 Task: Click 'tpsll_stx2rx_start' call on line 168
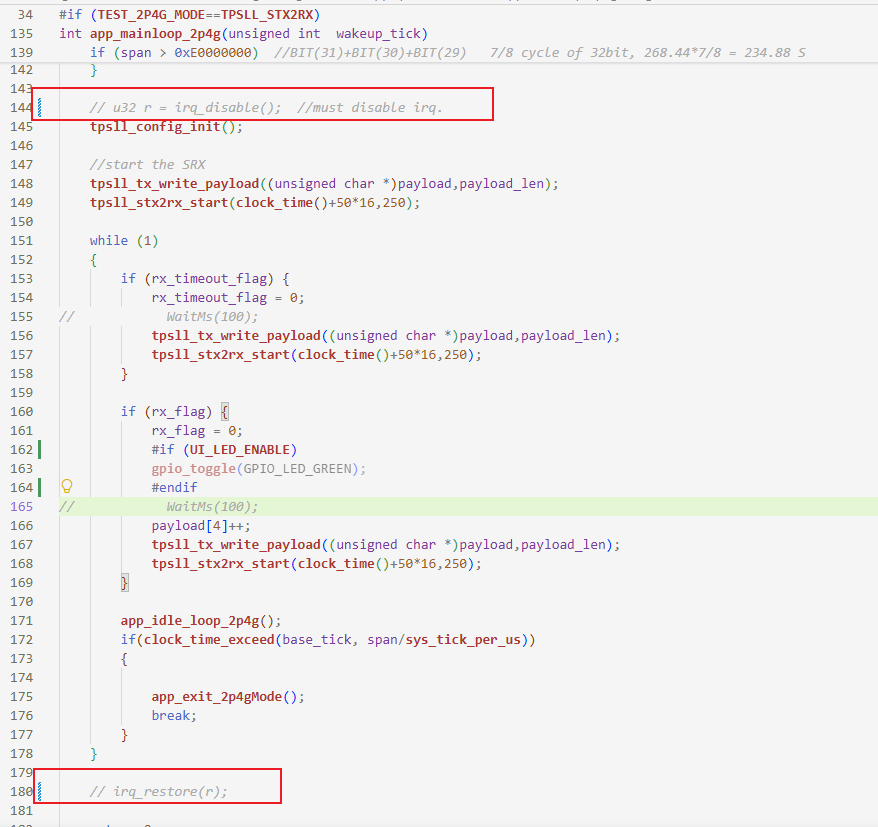316,564
